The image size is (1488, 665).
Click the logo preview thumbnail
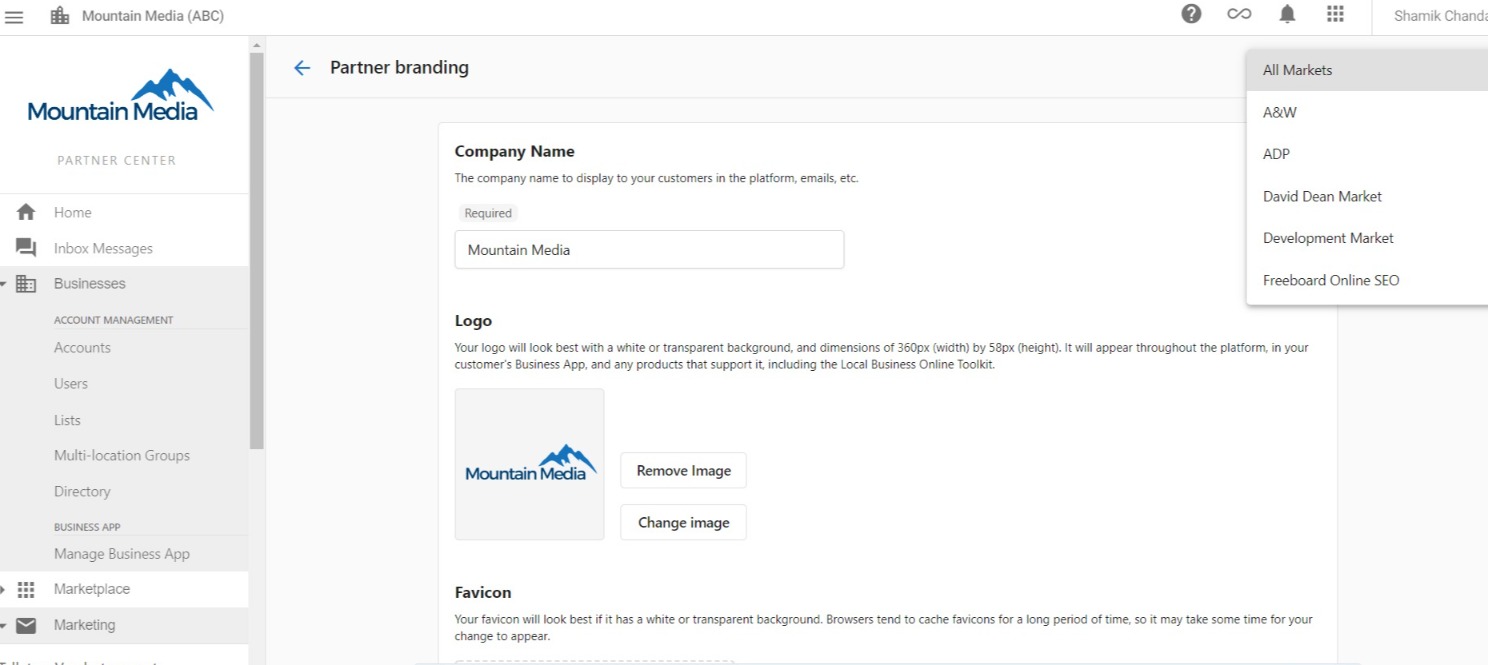(529, 464)
